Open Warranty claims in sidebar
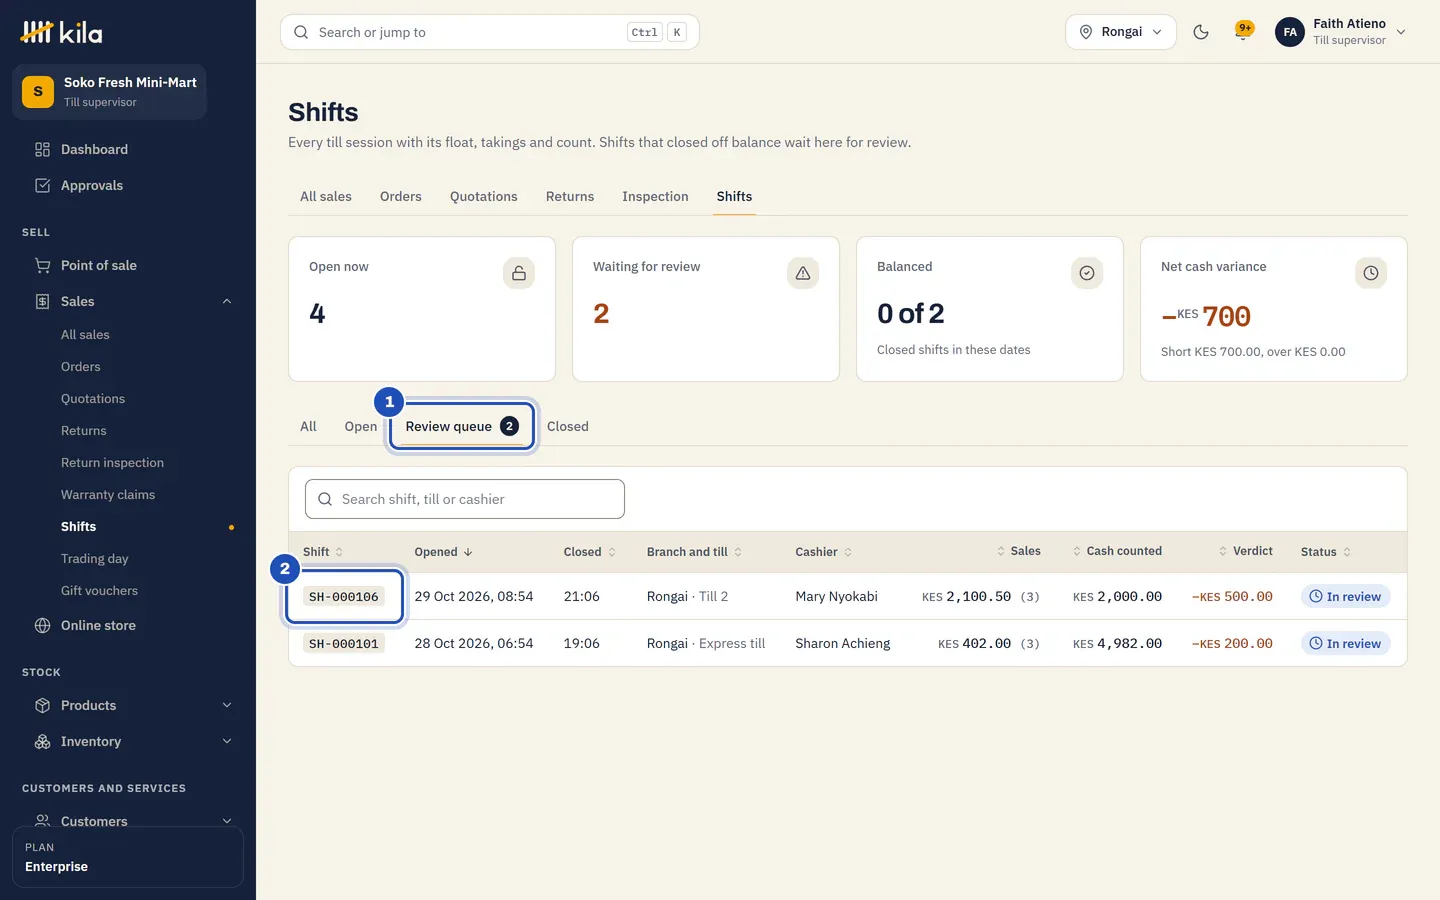 coord(108,494)
